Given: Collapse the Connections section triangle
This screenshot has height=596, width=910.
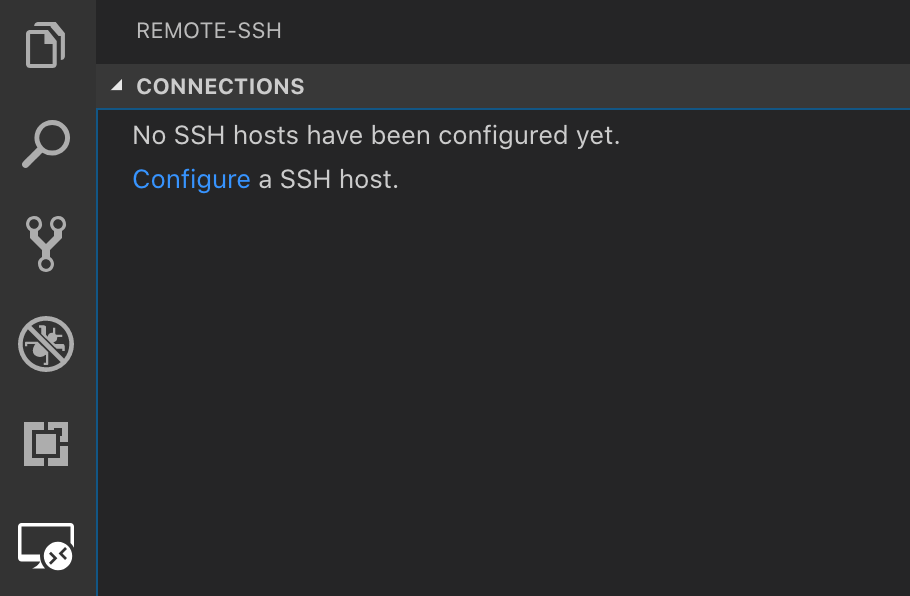Looking at the screenshot, I should point(117,86).
